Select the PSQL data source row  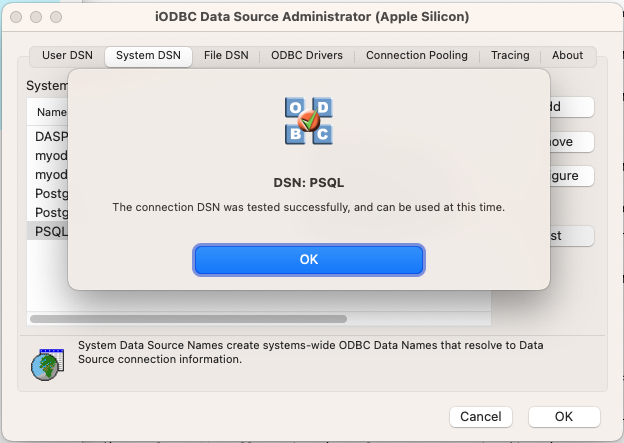coord(50,232)
